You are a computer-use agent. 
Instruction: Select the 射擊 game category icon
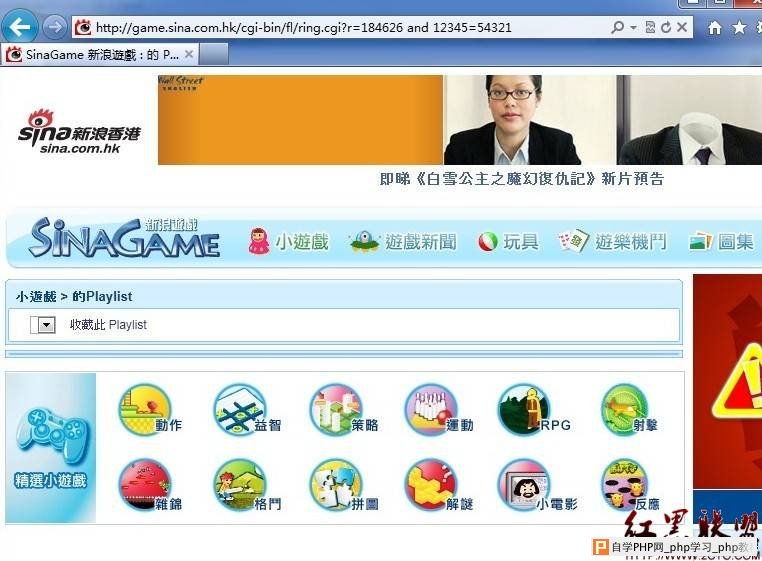click(x=630, y=410)
